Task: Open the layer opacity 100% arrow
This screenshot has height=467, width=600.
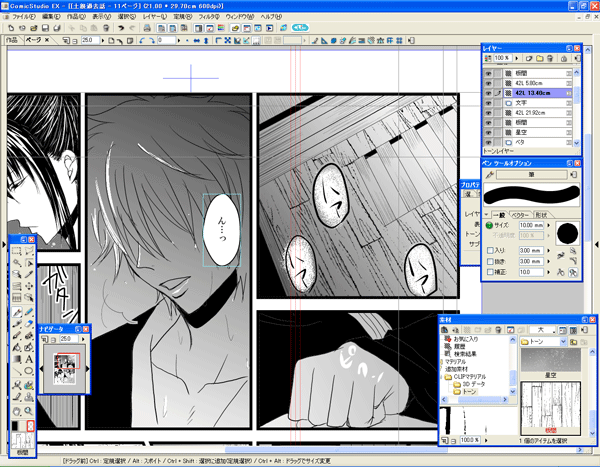Action: 517,59
